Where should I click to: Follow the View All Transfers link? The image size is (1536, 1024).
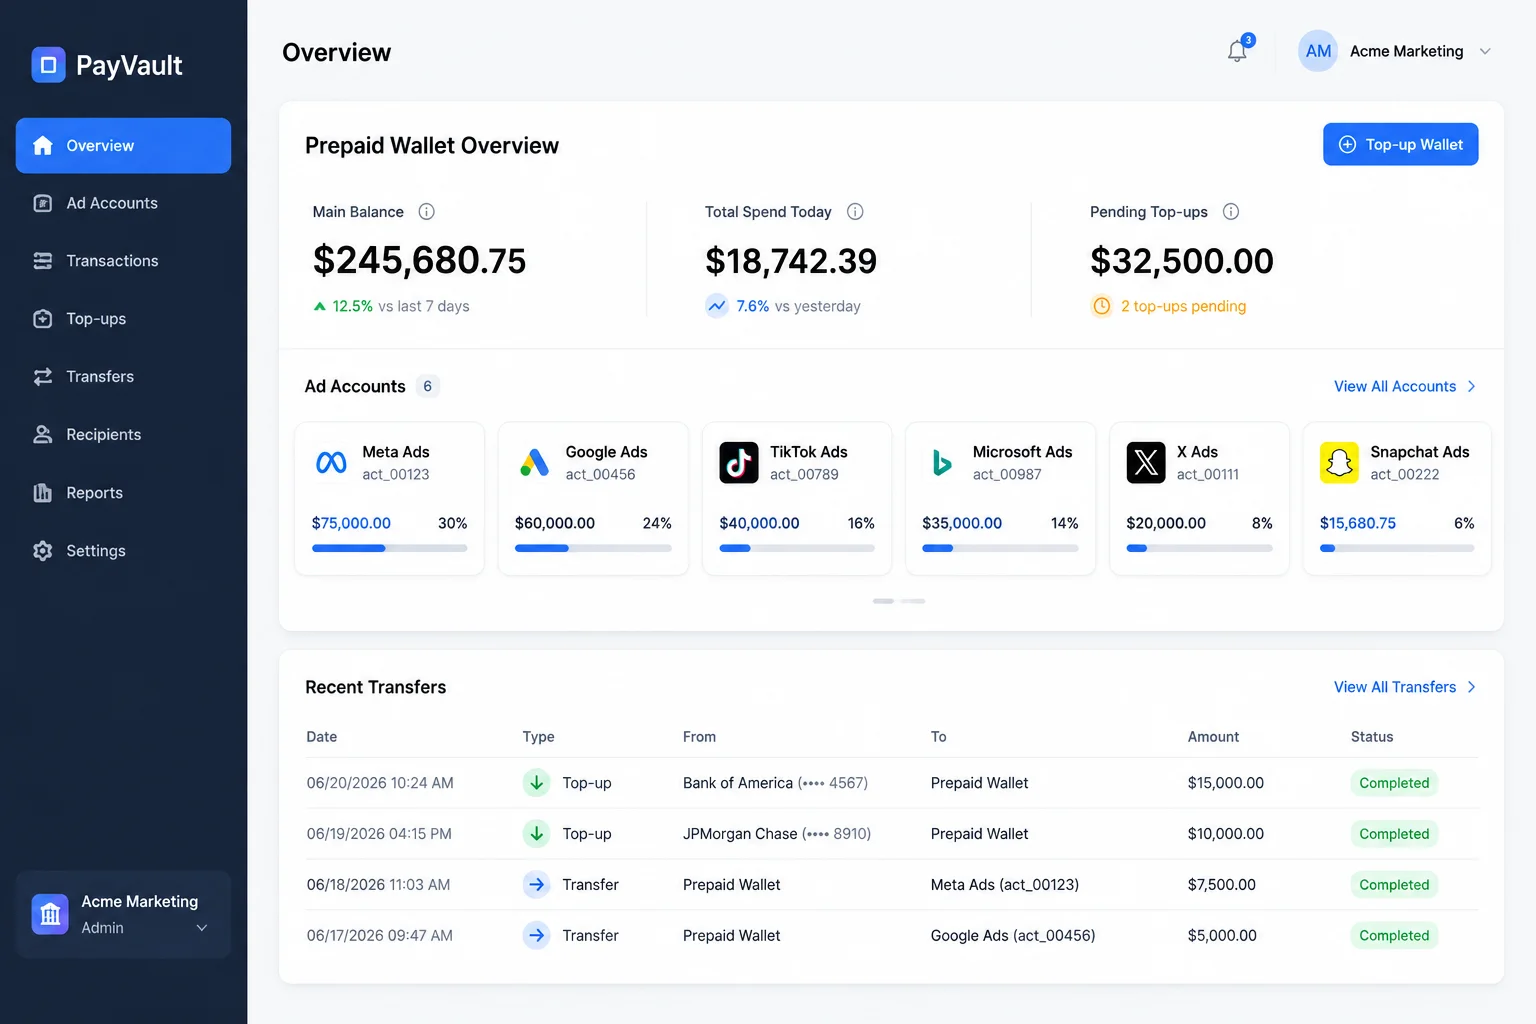pyautogui.click(x=1405, y=687)
